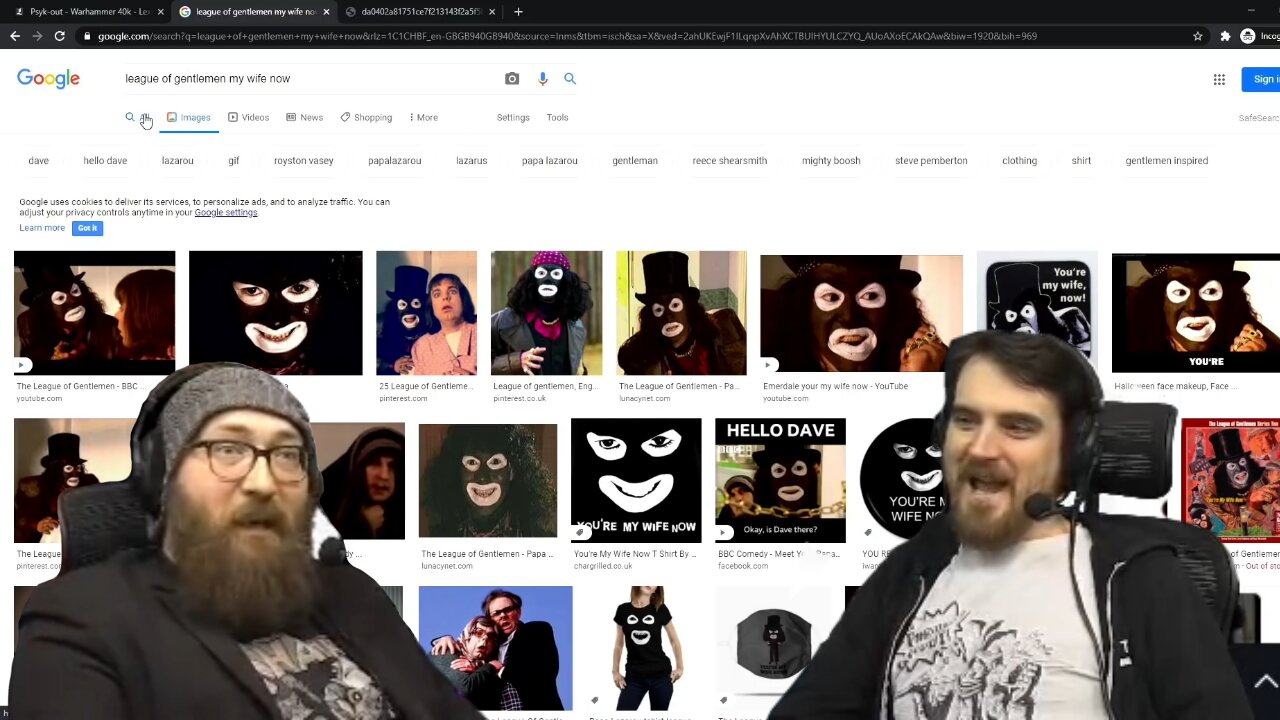The width and height of the screenshot is (1280, 720).
Task: Open first BBC youtube.com image result
Action: tap(94, 313)
